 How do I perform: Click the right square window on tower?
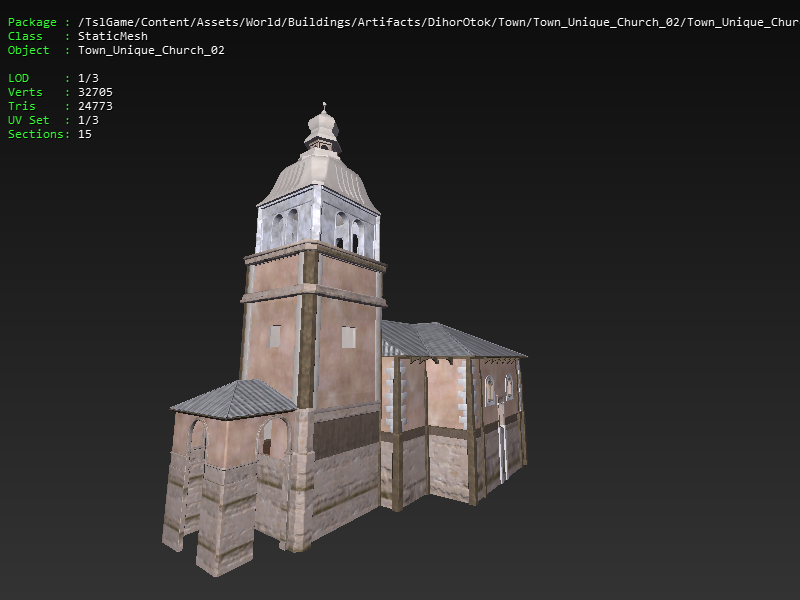(x=348, y=337)
